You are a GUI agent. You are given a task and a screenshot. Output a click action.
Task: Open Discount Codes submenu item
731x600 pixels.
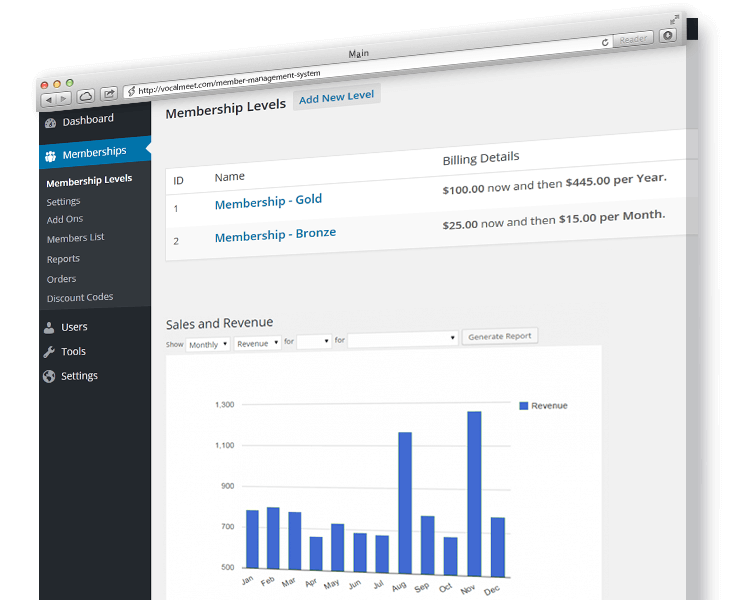click(80, 297)
